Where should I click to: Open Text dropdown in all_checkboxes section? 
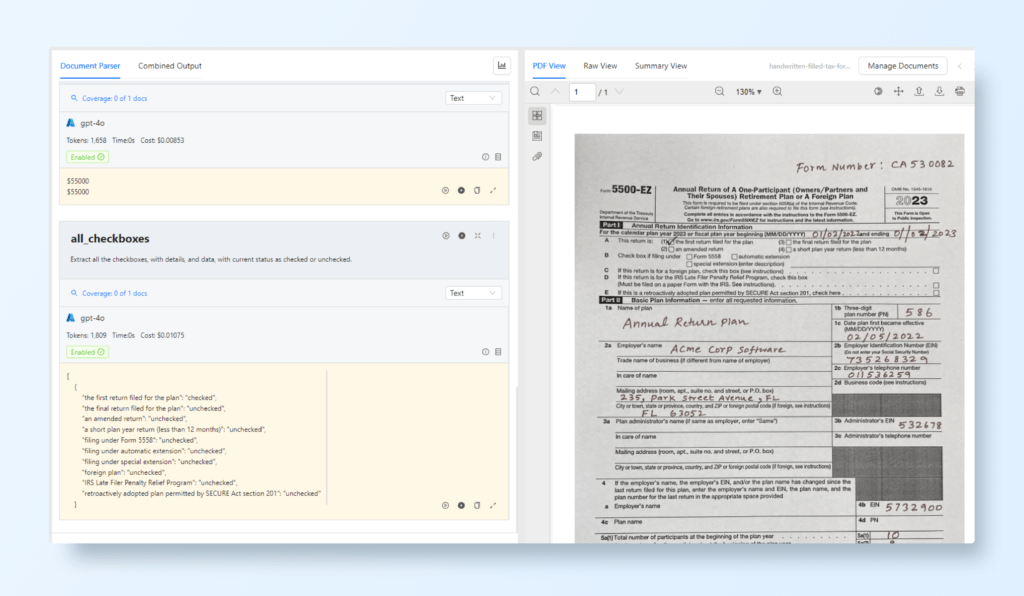pos(473,293)
